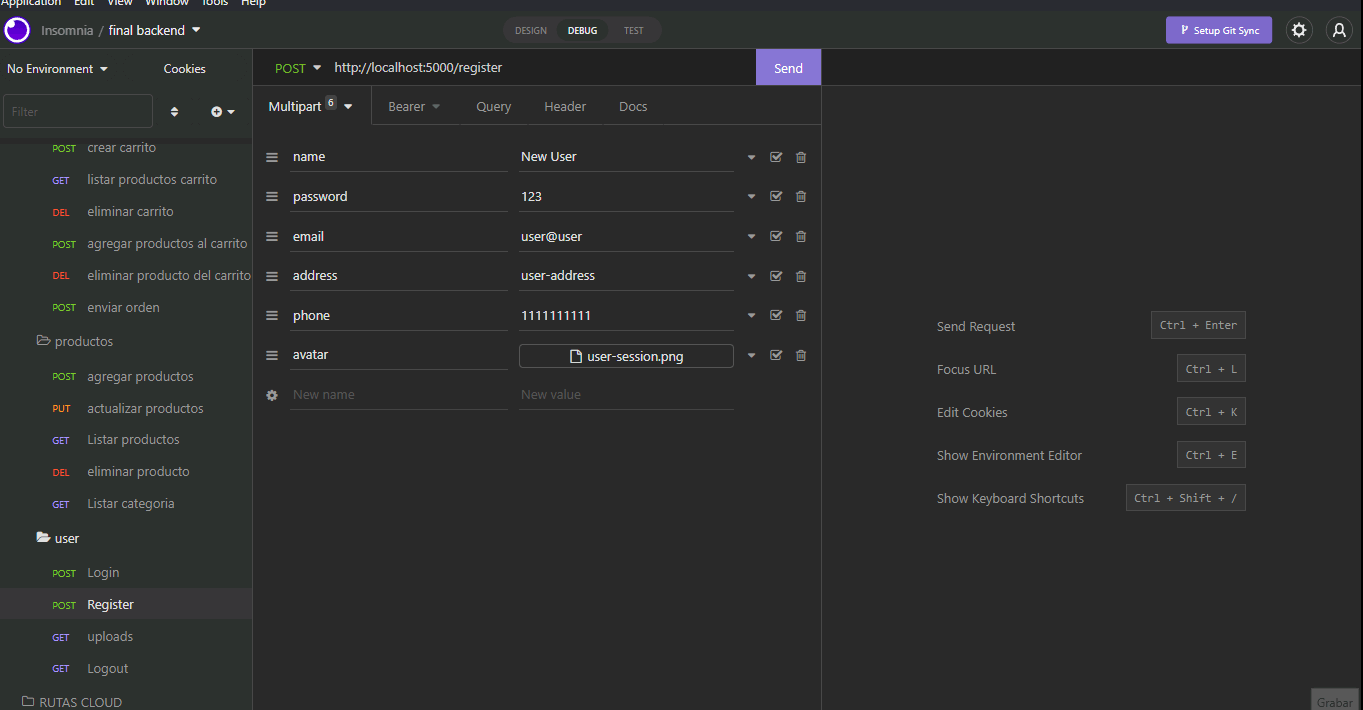Click the Setup Git Sync button
1363x710 pixels.
pos(1219,30)
